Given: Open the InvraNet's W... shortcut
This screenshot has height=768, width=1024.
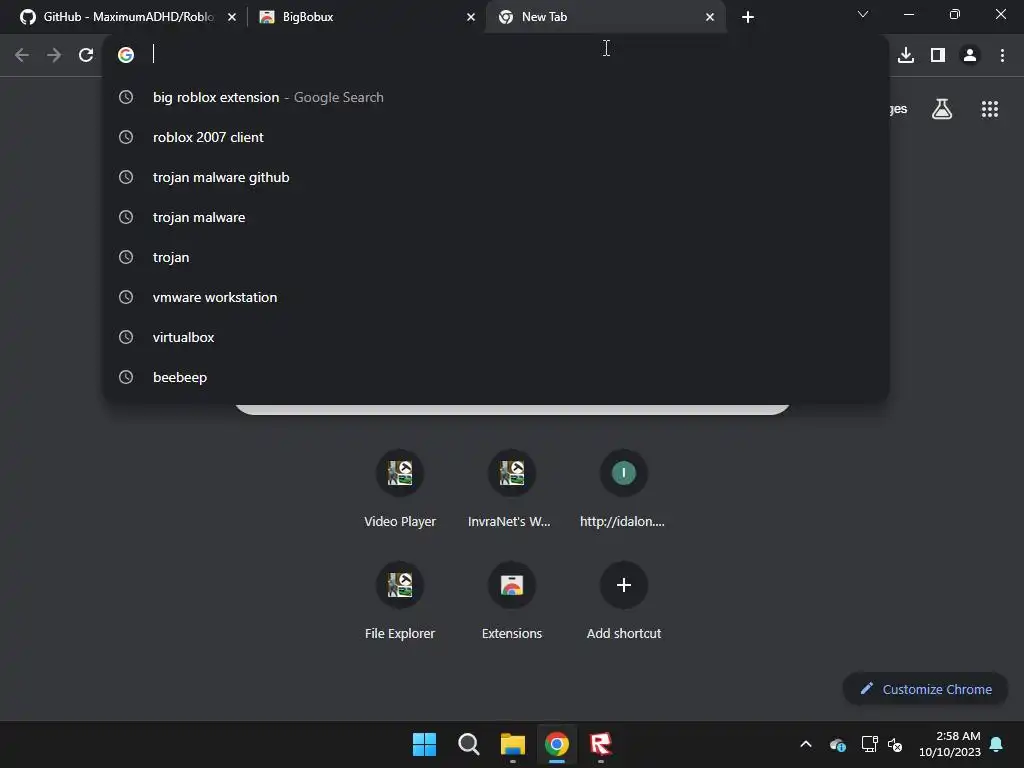Looking at the screenshot, I should 511,488.
